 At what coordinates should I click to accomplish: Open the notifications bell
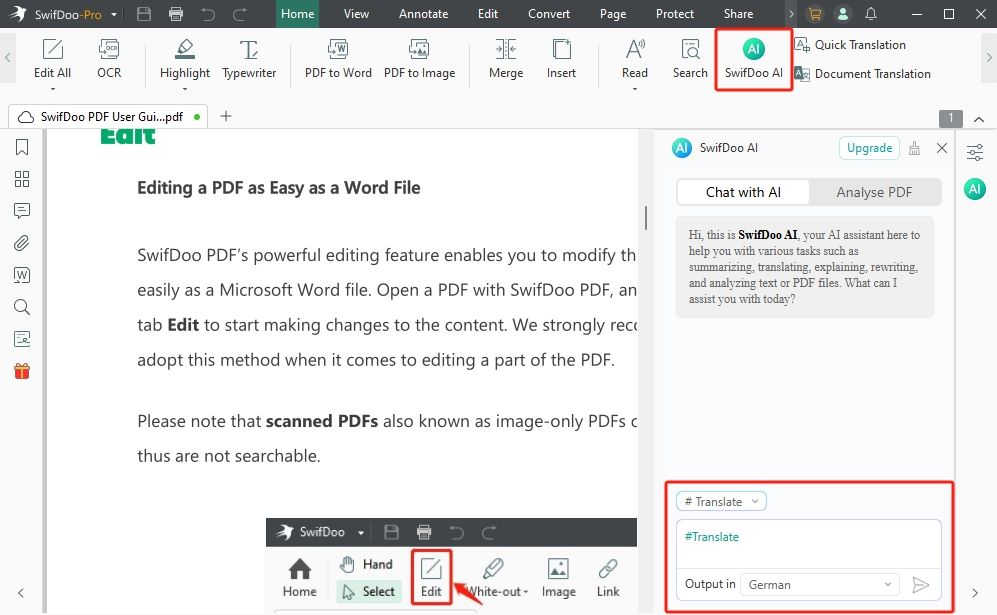tap(871, 14)
